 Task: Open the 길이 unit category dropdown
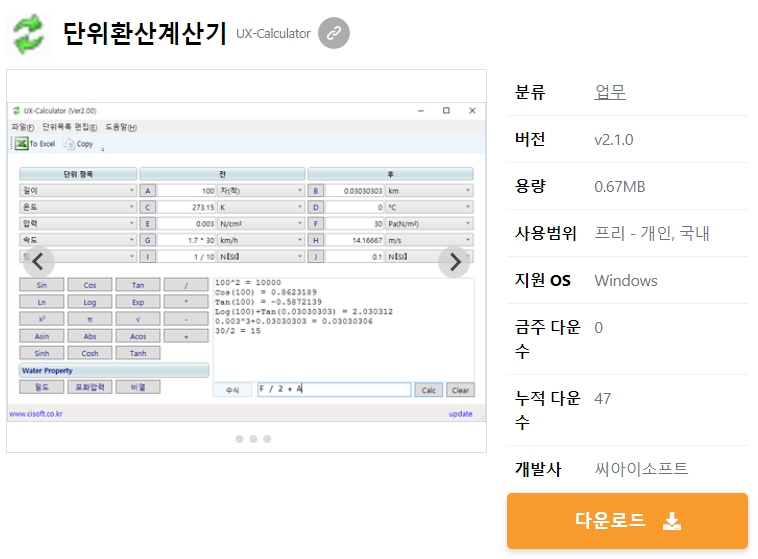pyautogui.click(x=78, y=191)
